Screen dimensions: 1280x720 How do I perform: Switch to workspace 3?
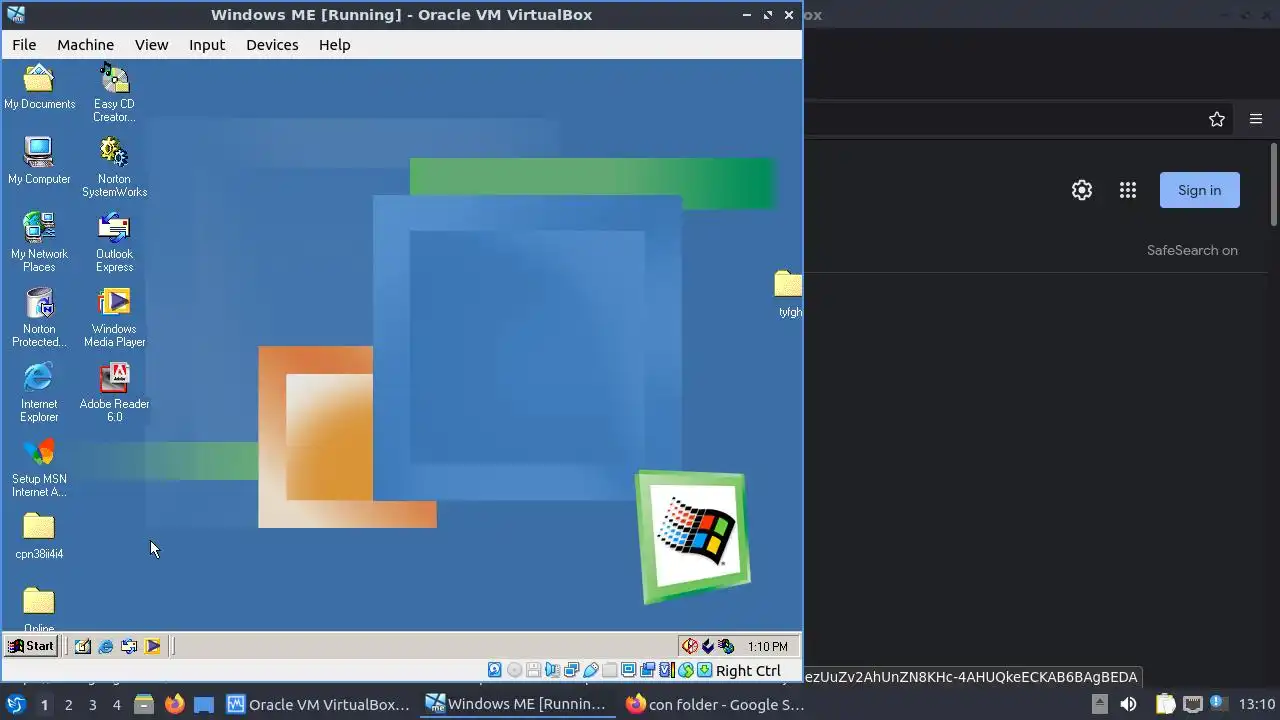tap(92, 705)
